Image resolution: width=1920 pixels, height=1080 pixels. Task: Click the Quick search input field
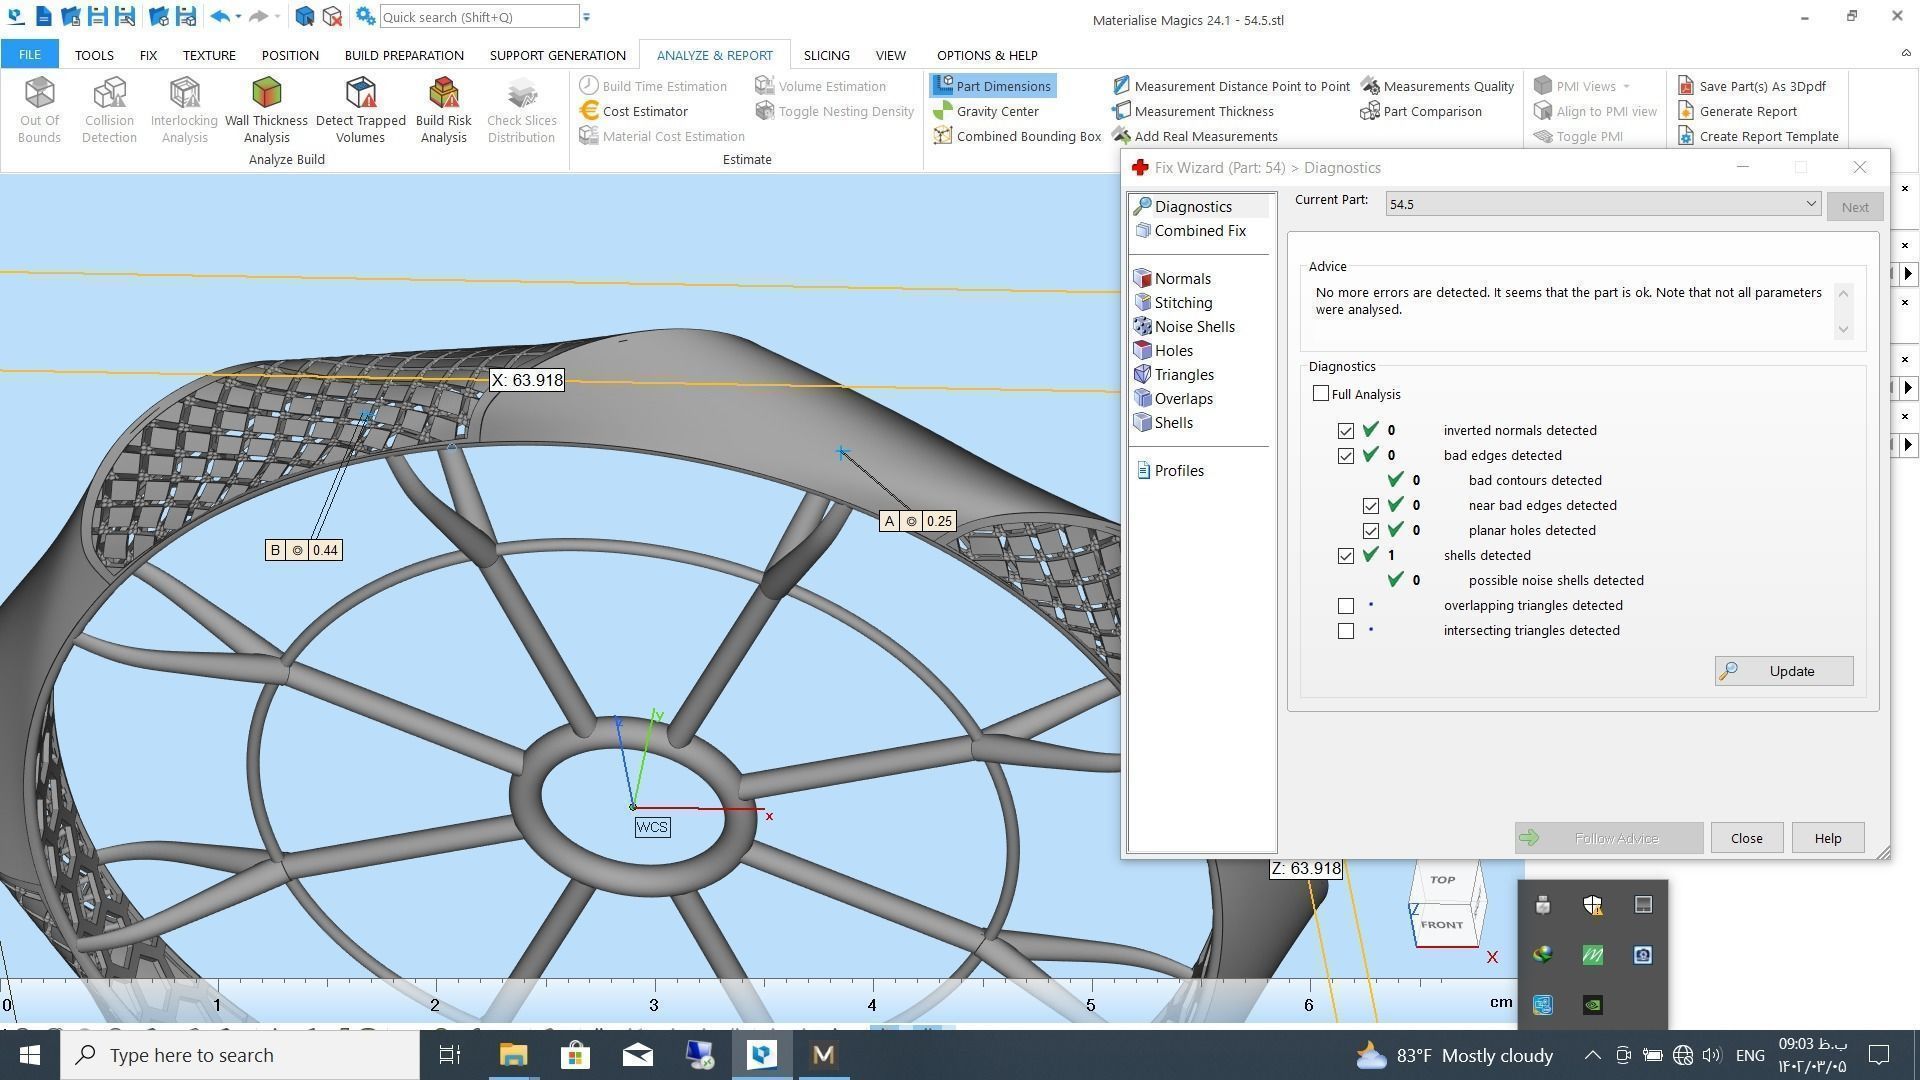(478, 17)
